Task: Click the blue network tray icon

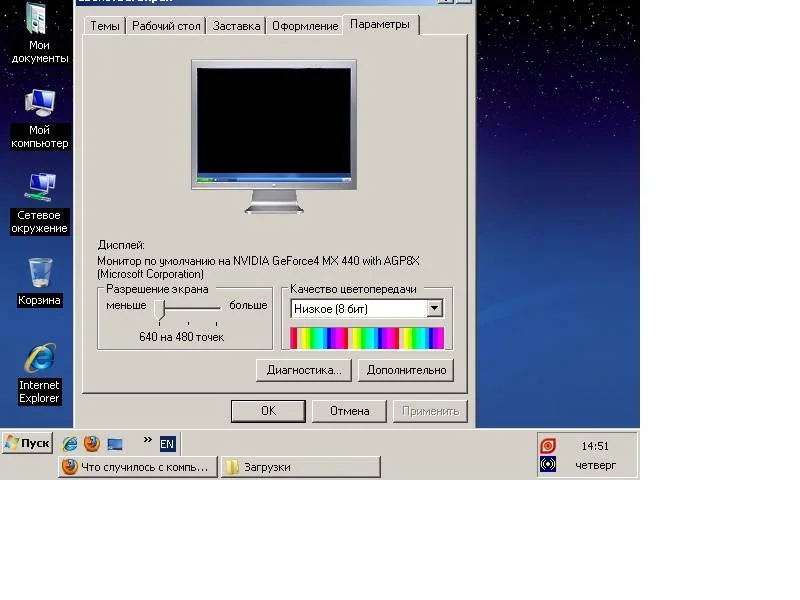Action: point(547,464)
